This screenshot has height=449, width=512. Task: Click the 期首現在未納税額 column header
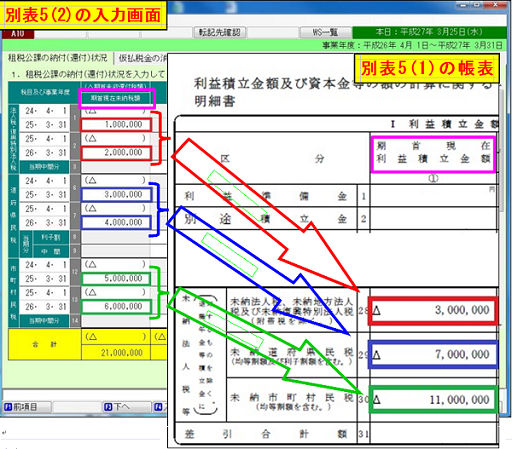pyautogui.click(x=116, y=98)
